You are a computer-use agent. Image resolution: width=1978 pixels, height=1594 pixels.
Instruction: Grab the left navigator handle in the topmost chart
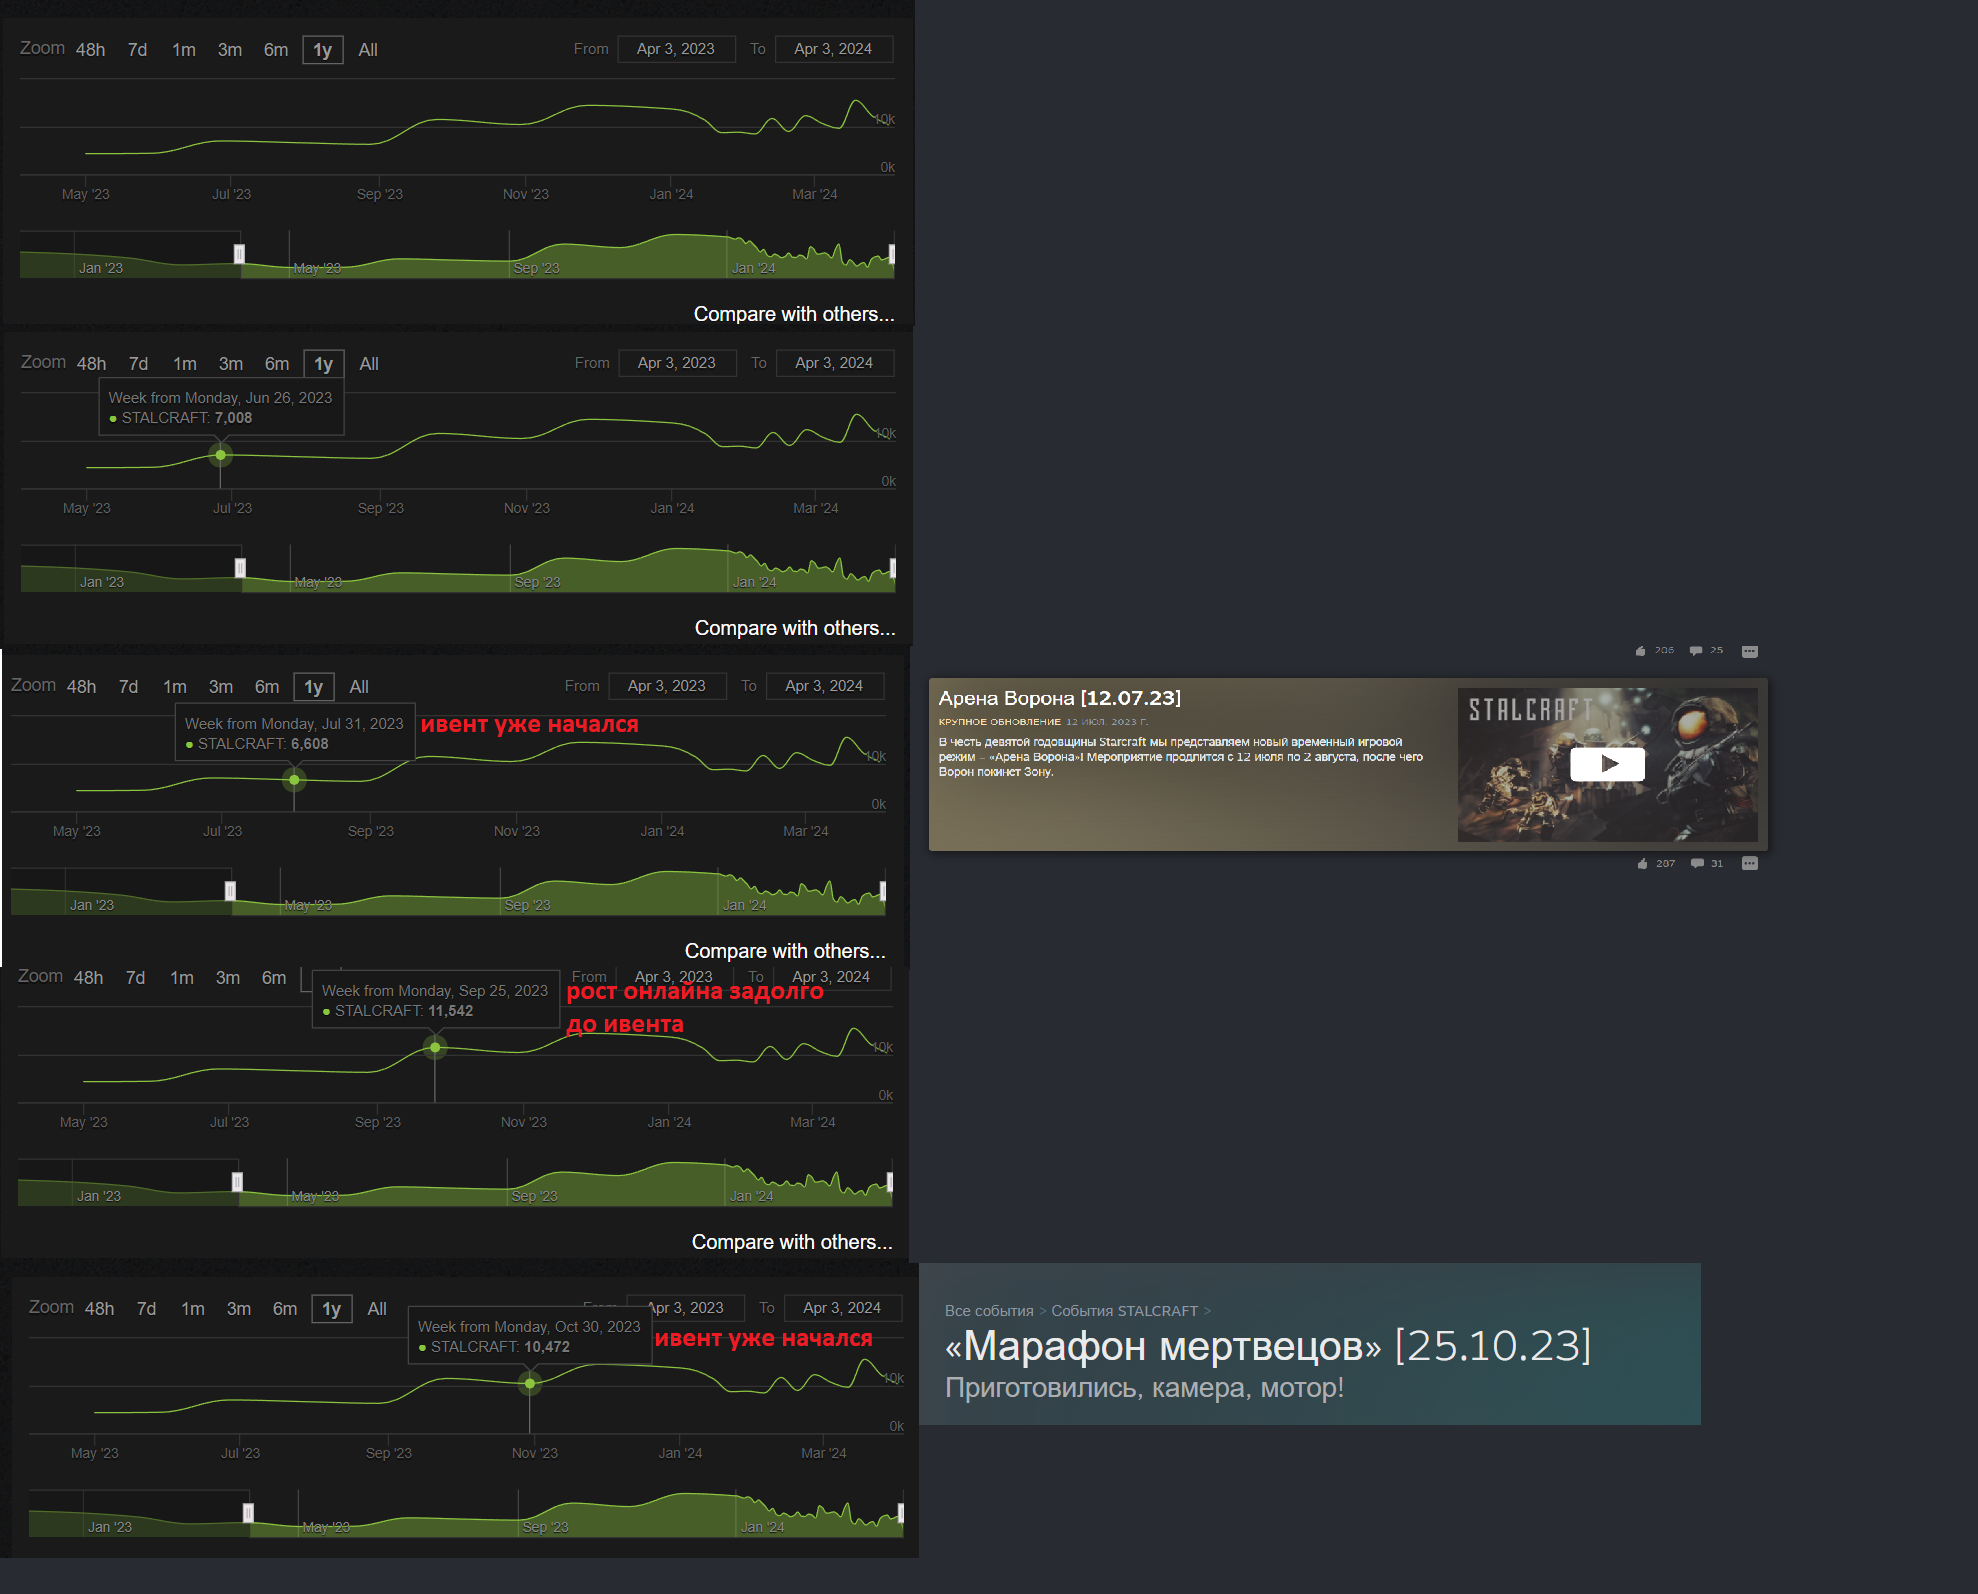click(x=239, y=254)
